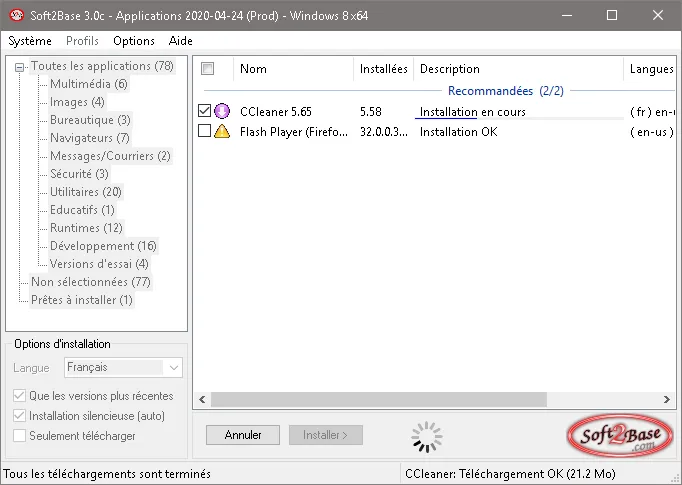Click the Installer > button
682x485 pixels.
tap(326, 435)
